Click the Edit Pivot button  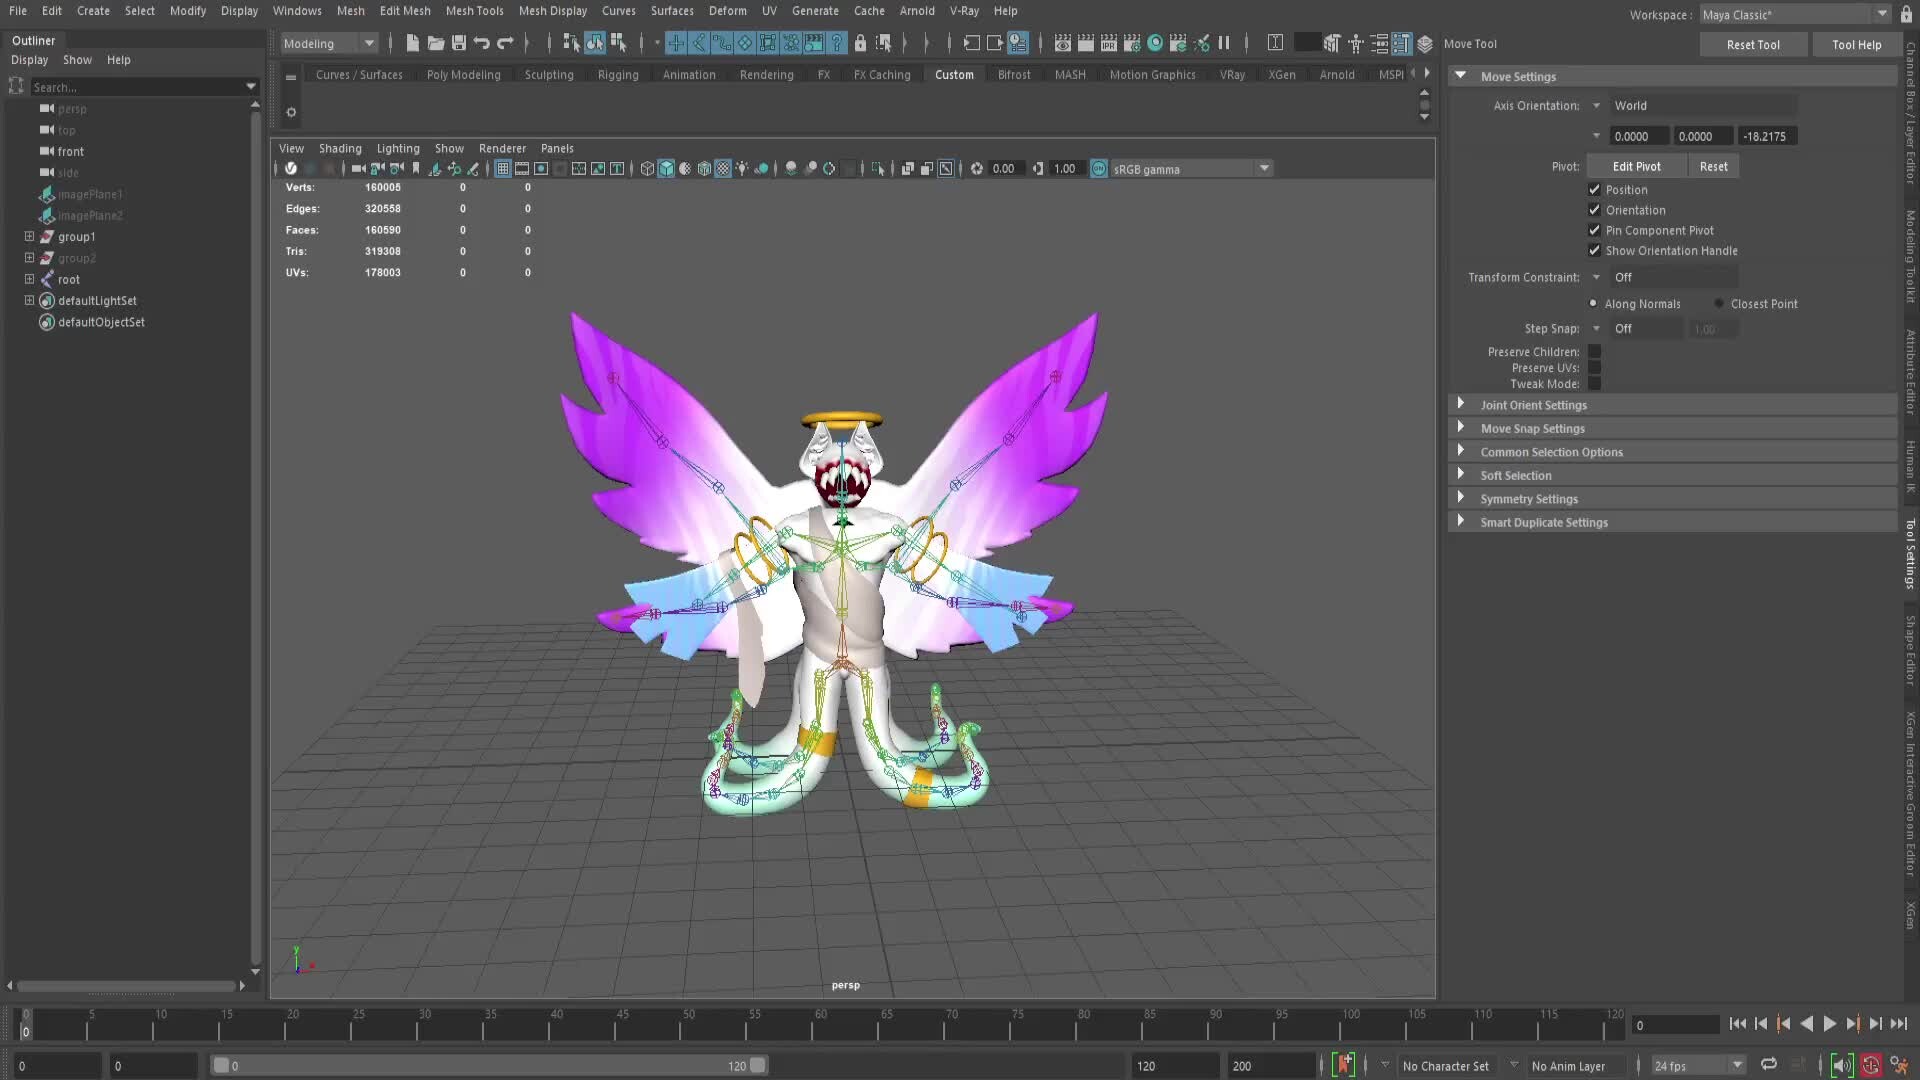point(1636,166)
